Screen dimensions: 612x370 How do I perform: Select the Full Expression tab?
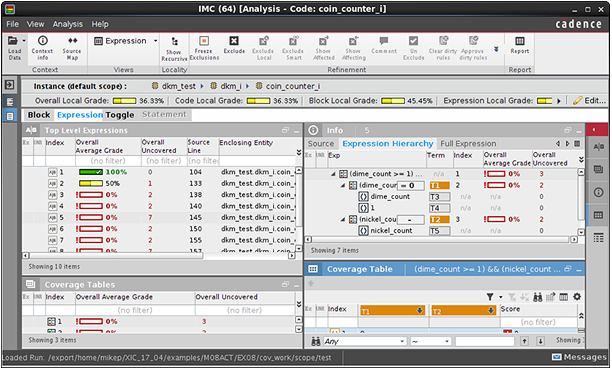click(x=468, y=144)
